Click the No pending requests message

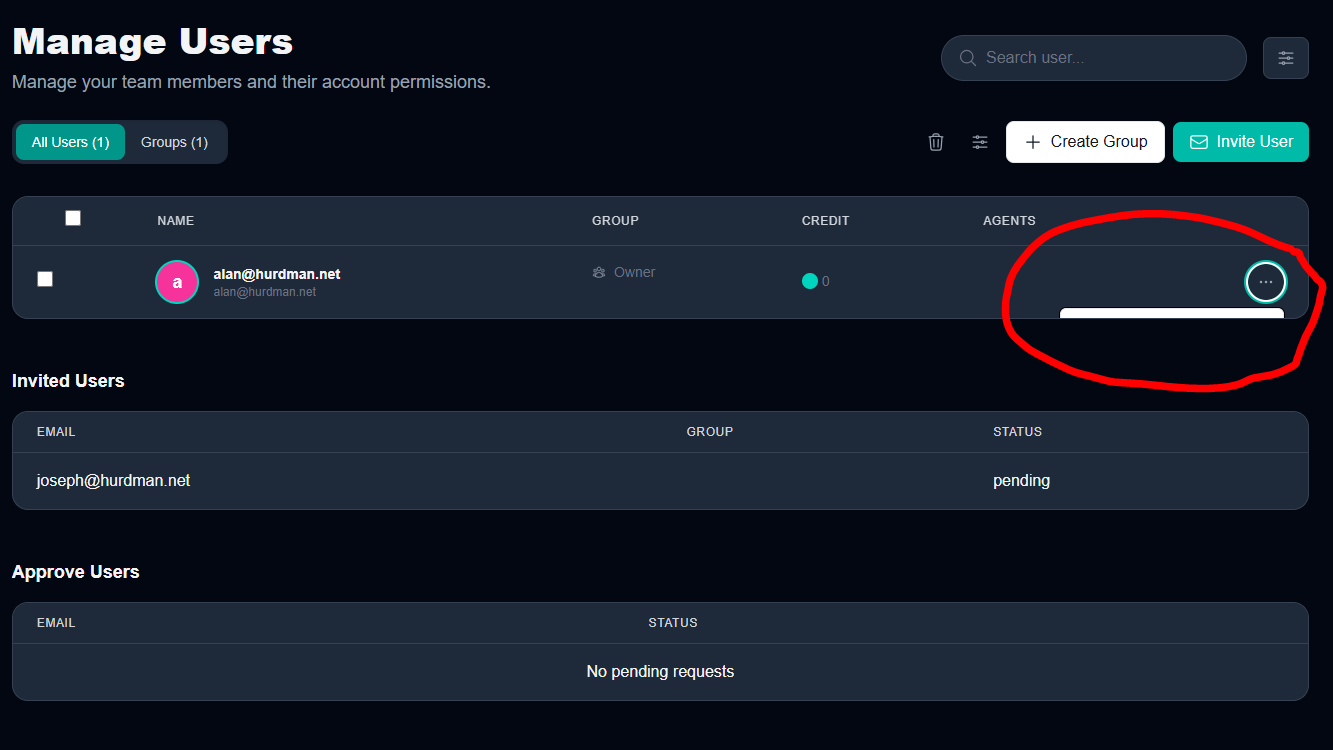point(660,672)
